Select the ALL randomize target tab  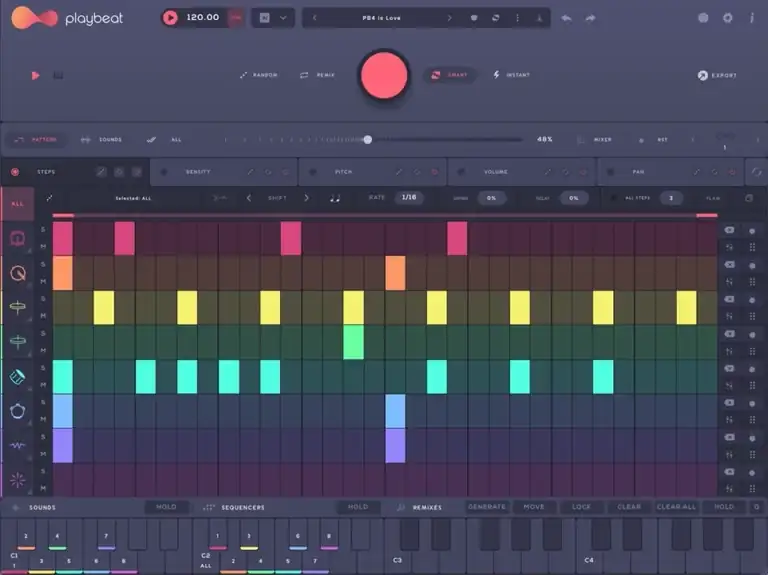pos(165,140)
